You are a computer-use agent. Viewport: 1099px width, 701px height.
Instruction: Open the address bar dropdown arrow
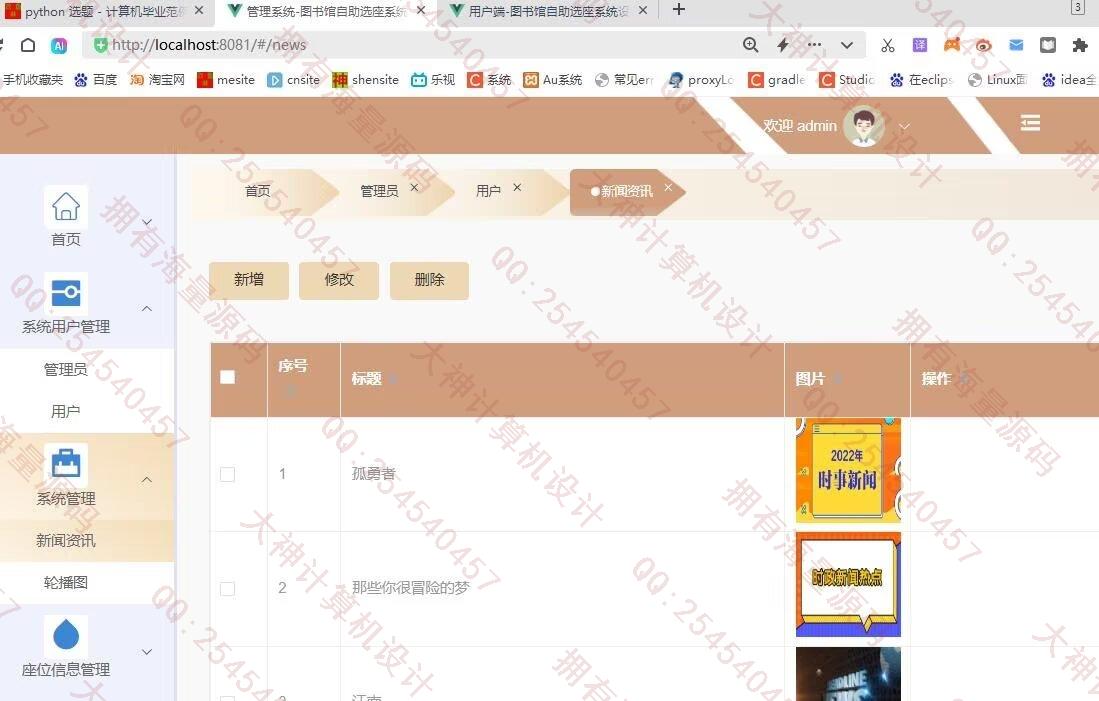(x=847, y=46)
